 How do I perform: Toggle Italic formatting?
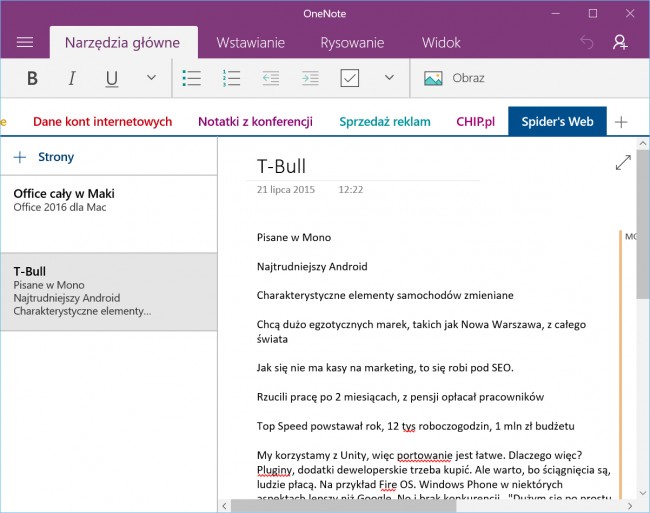click(x=72, y=78)
